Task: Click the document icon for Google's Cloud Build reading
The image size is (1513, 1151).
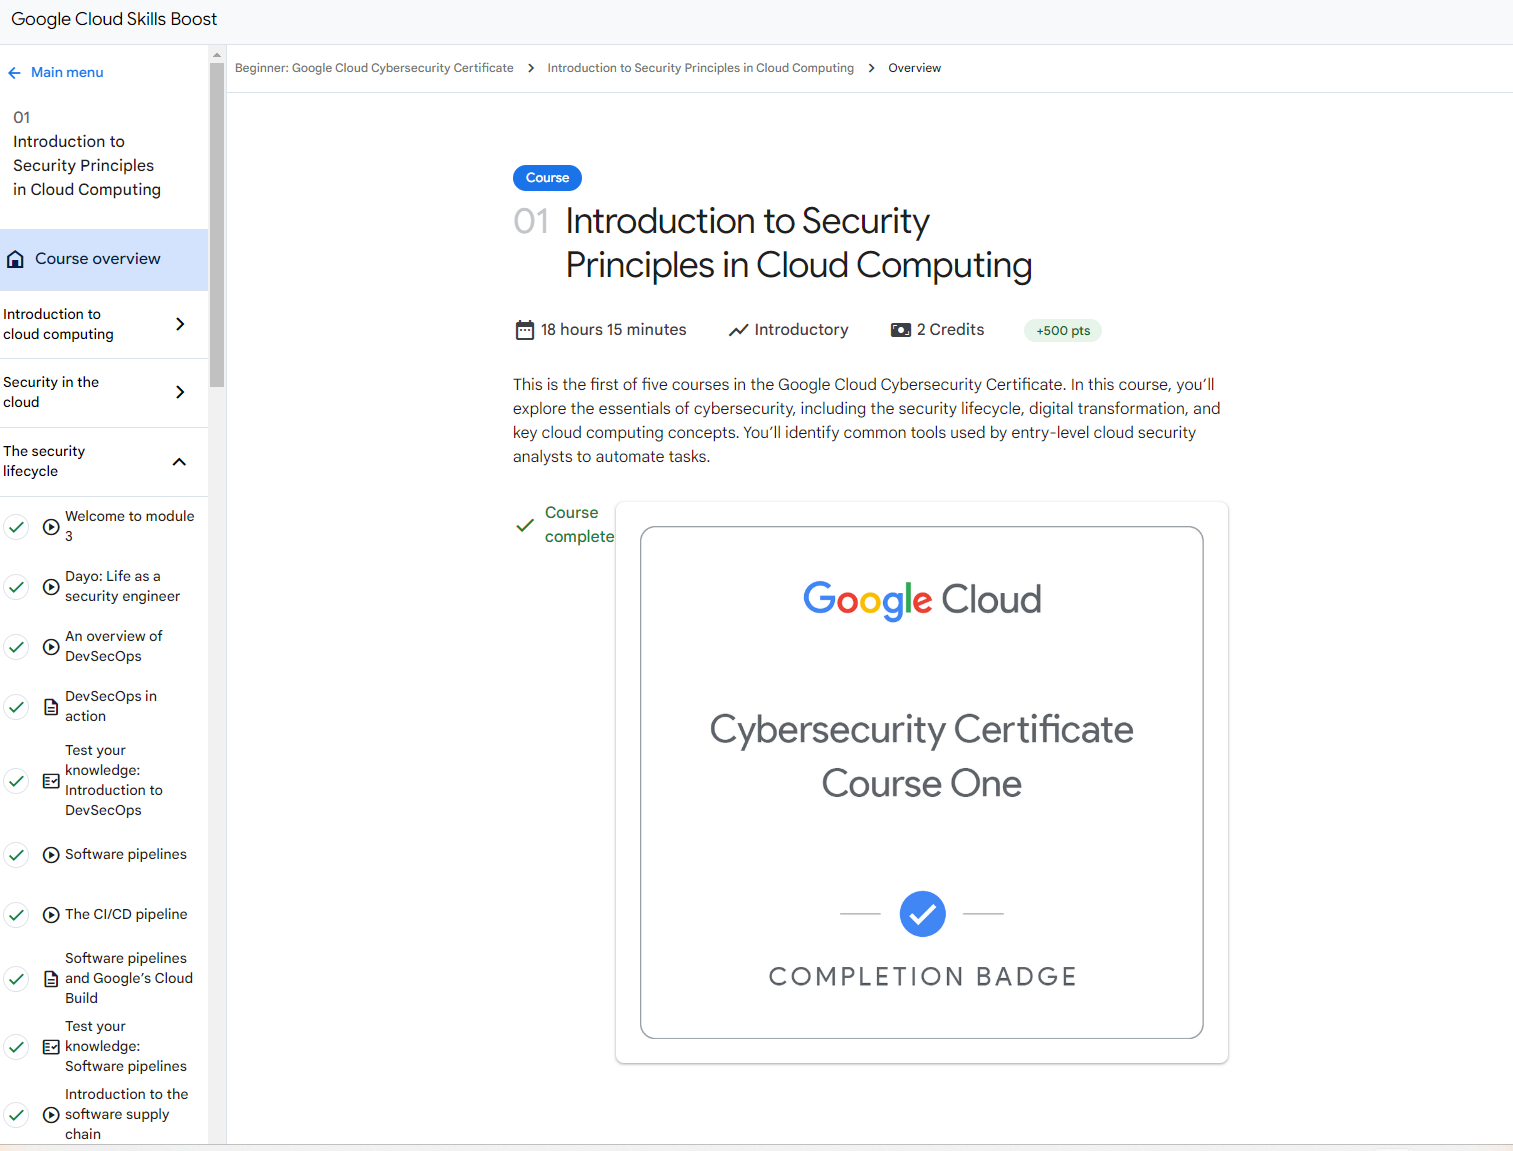Action: click(51, 979)
